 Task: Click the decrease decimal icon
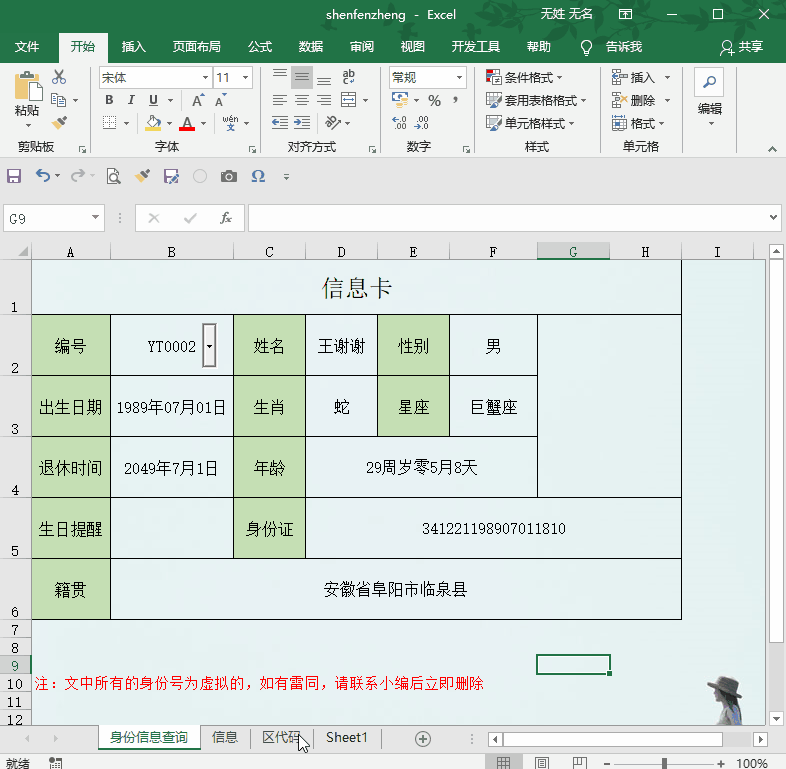(x=422, y=123)
